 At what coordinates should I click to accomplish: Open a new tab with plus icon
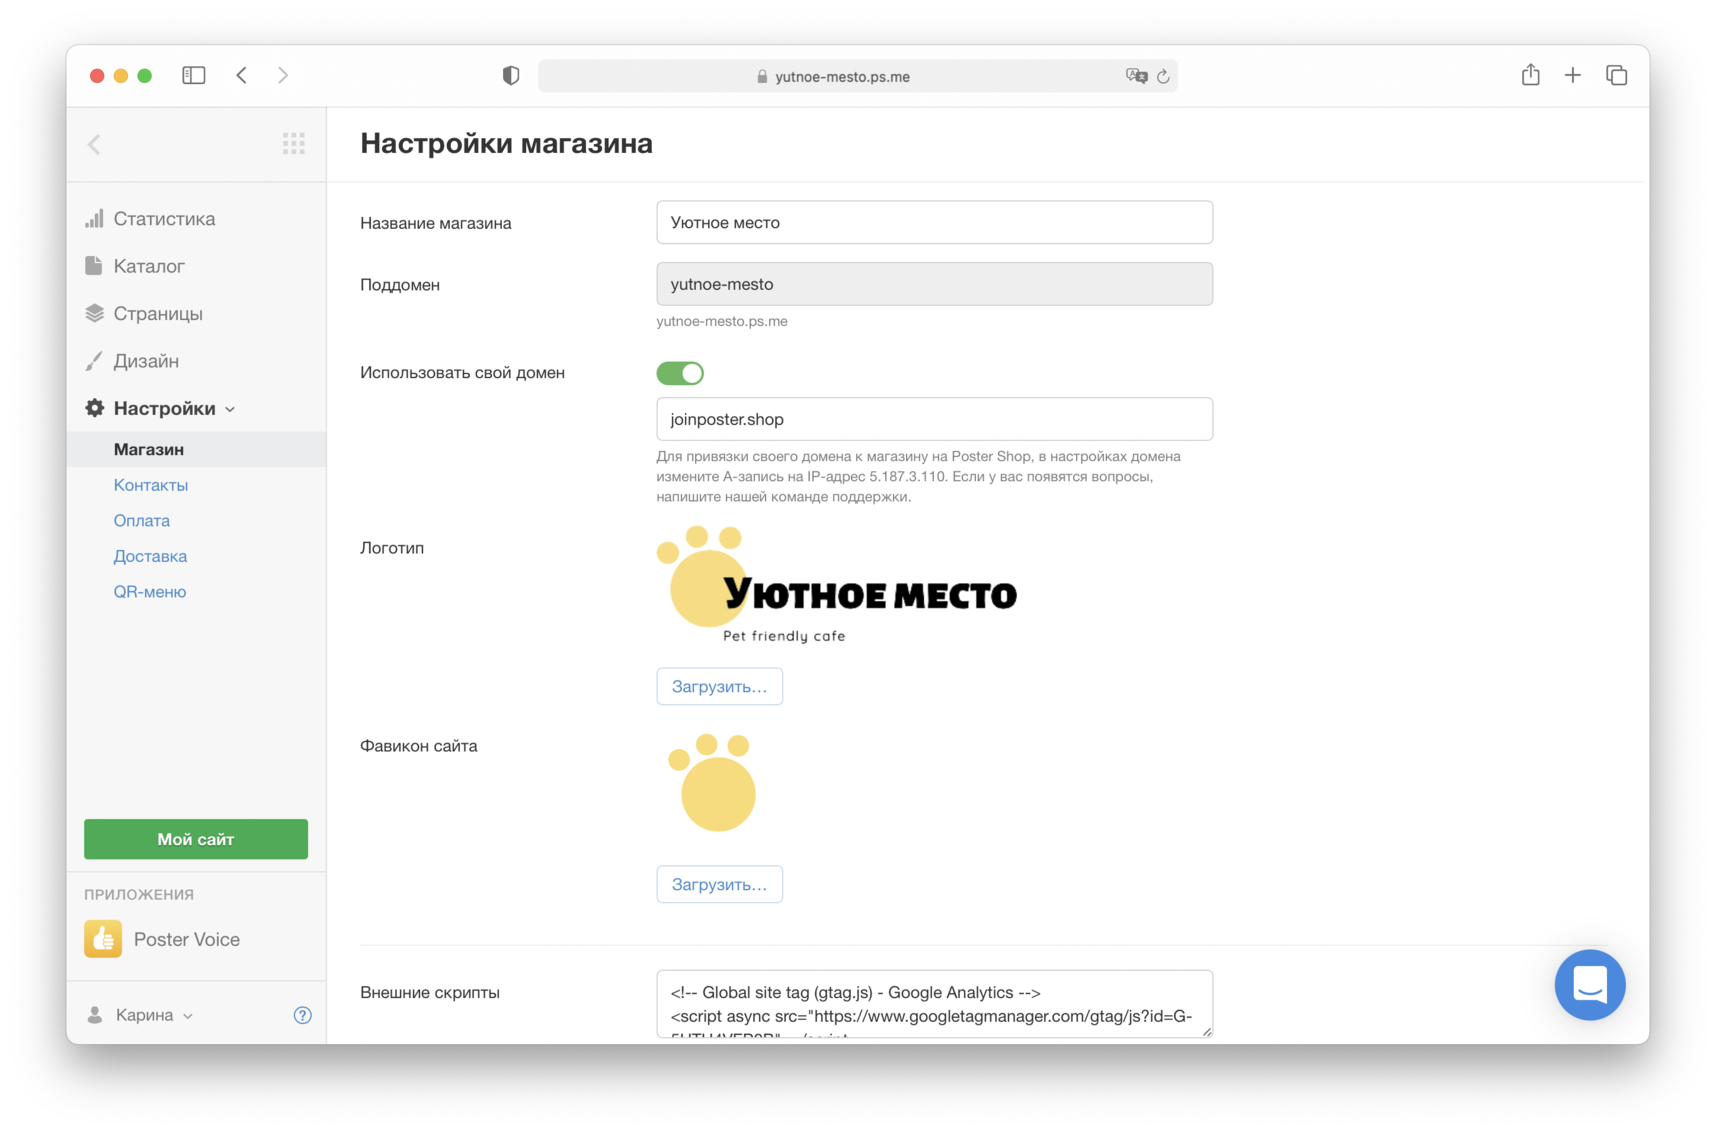(1573, 75)
